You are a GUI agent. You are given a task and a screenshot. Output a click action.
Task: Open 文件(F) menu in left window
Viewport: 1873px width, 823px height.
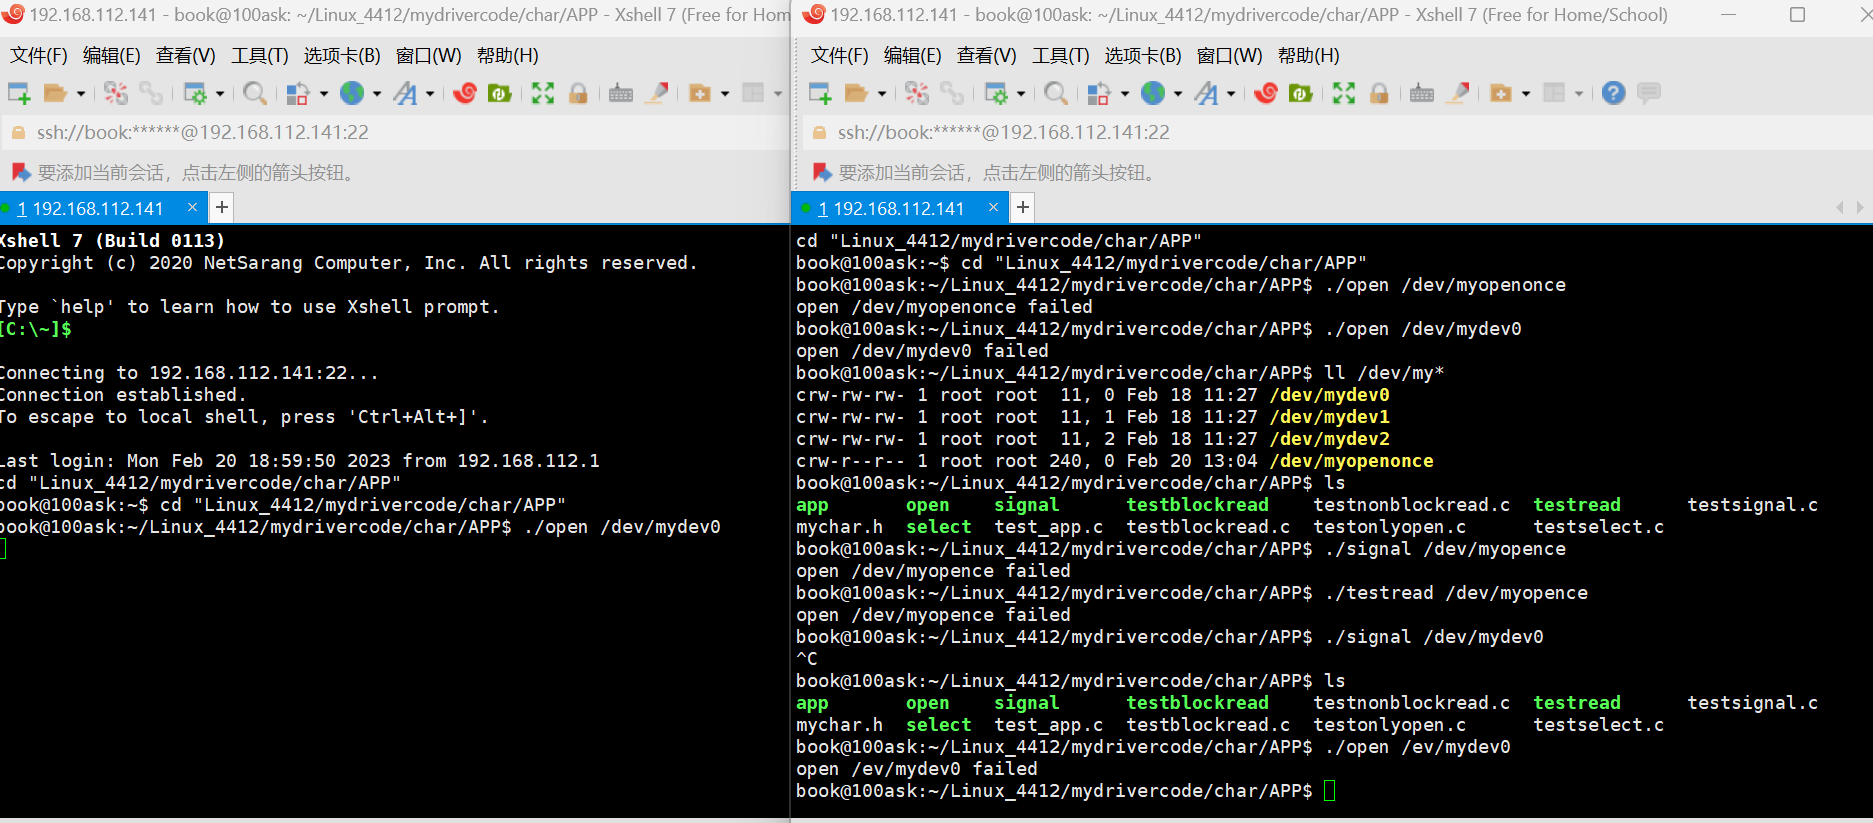[39, 56]
